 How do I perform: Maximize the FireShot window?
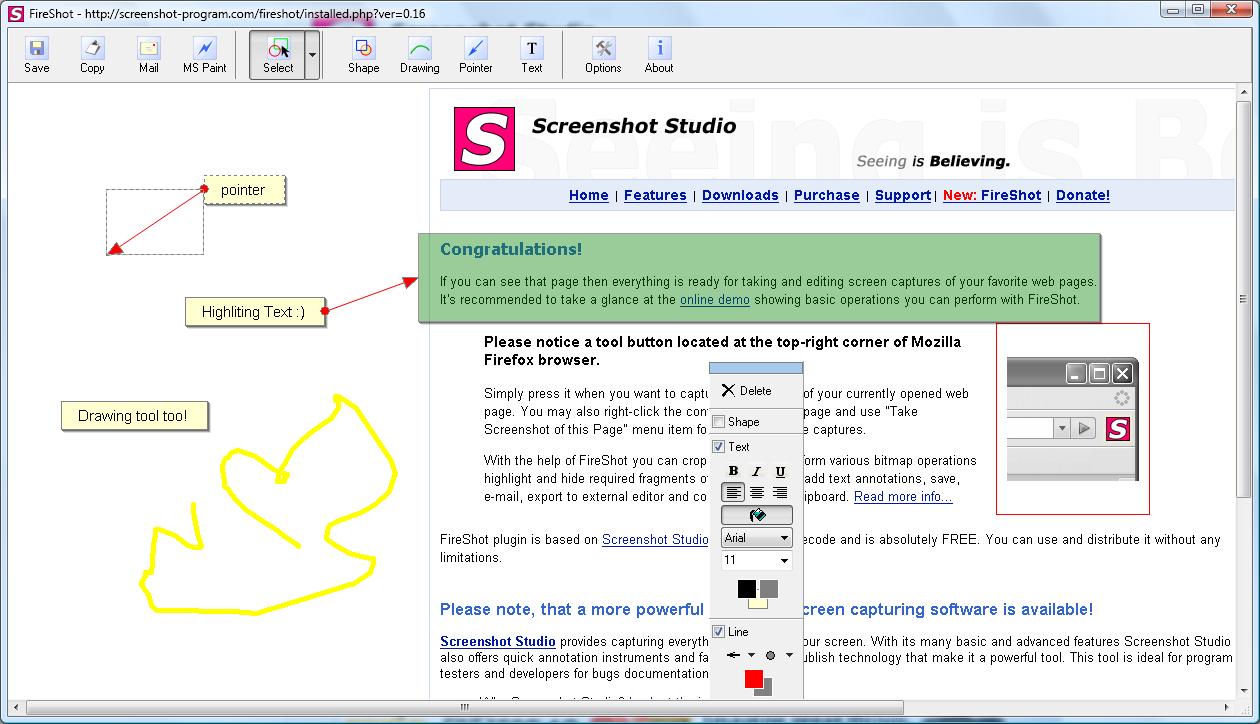tap(1198, 10)
